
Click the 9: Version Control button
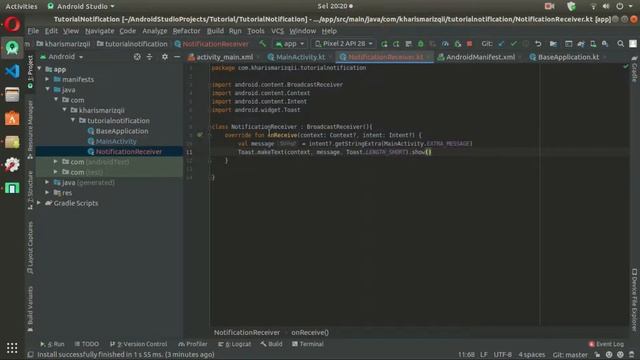(x=139, y=344)
